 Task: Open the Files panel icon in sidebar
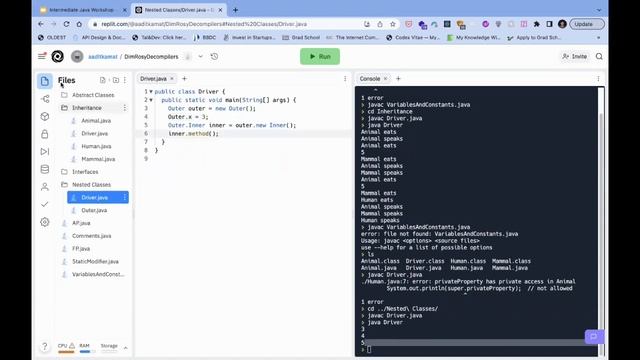44,81
